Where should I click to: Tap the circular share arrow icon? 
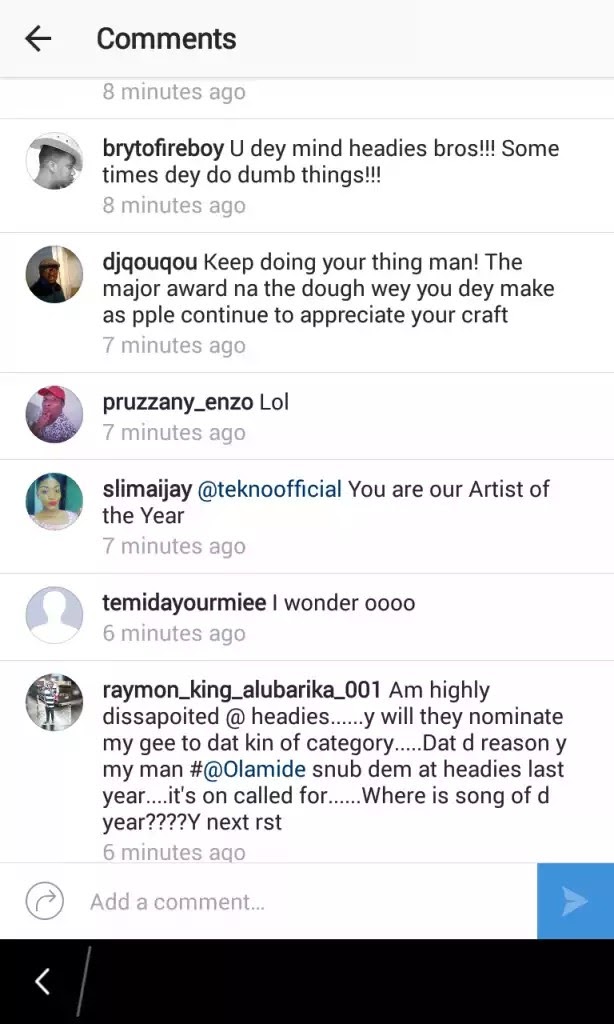pyautogui.click(x=45, y=901)
